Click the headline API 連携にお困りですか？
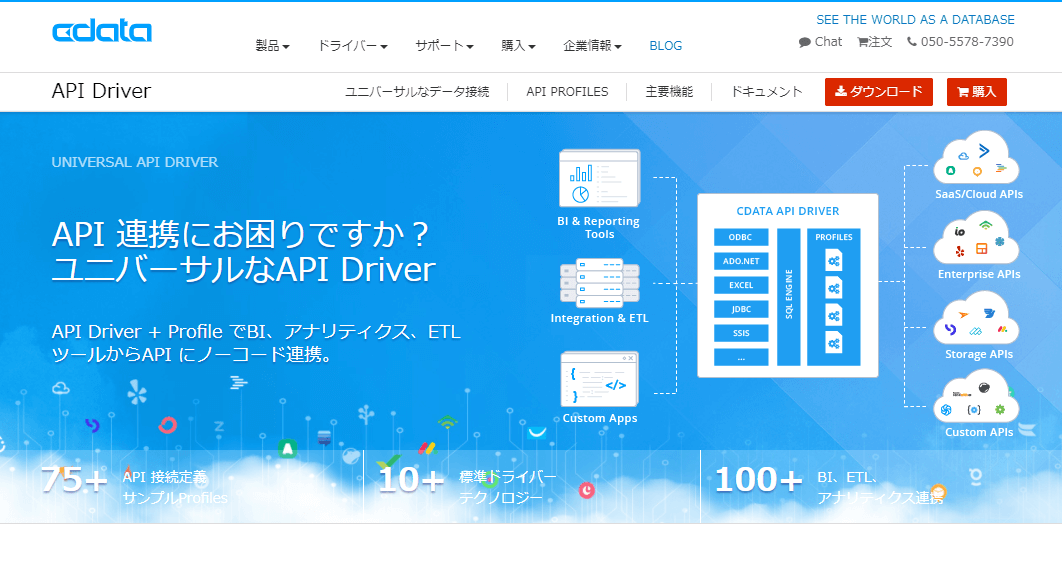The width and height of the screenshot is (1062, 566). point(240,234)
